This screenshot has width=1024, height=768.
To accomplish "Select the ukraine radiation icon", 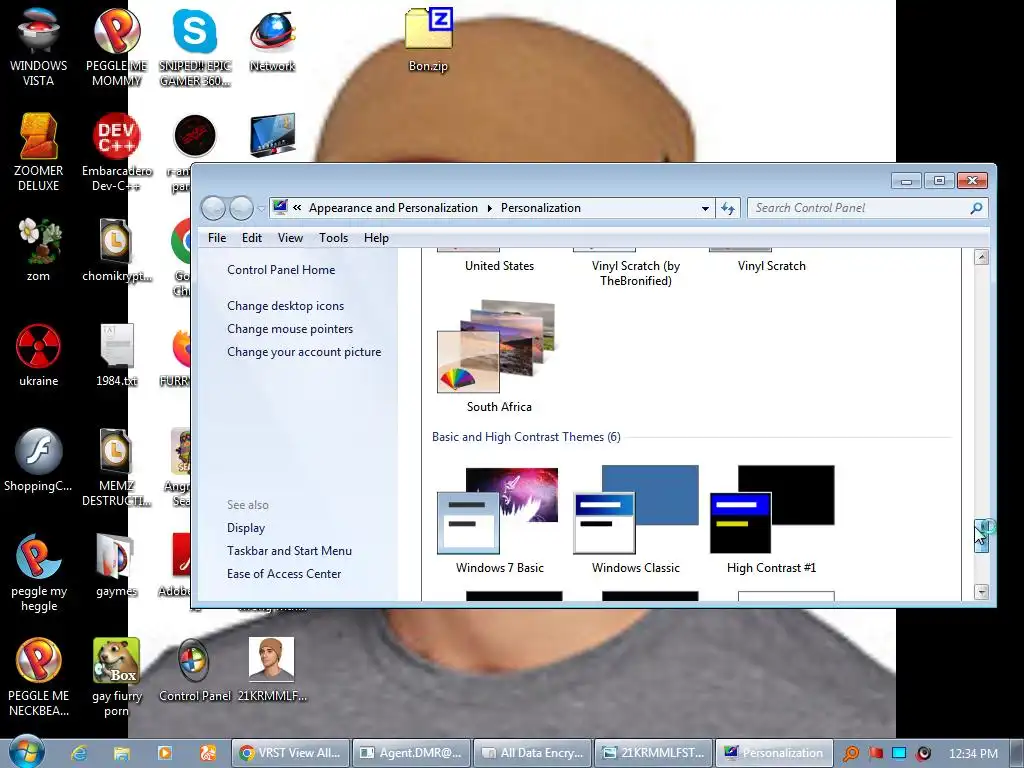I will (x=38, y=355).
